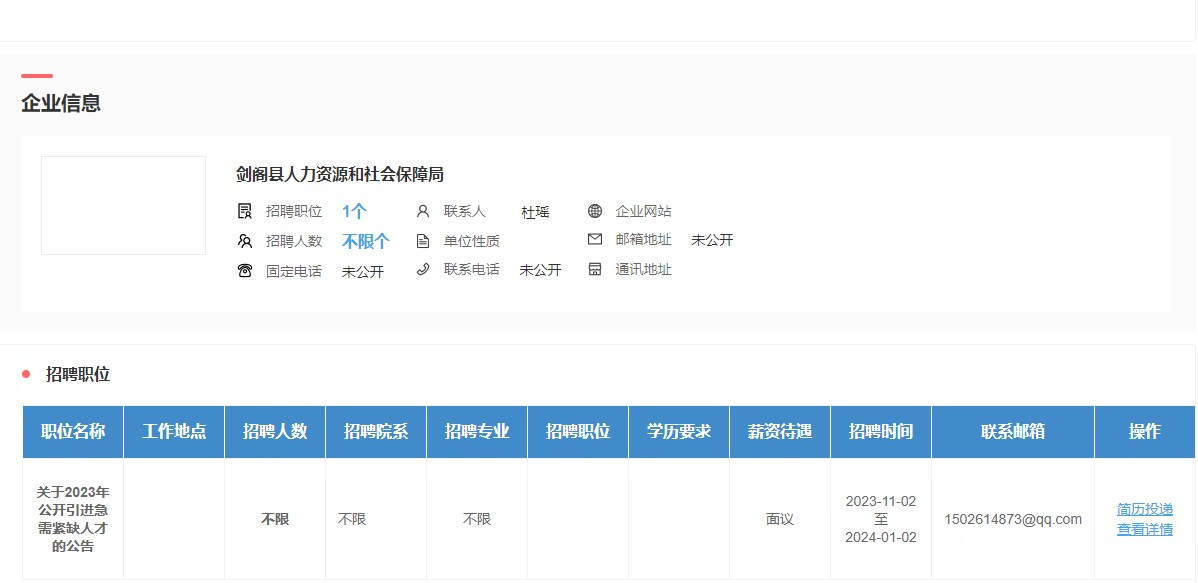Click the 招聘人数 people icon

click(245, 241)
